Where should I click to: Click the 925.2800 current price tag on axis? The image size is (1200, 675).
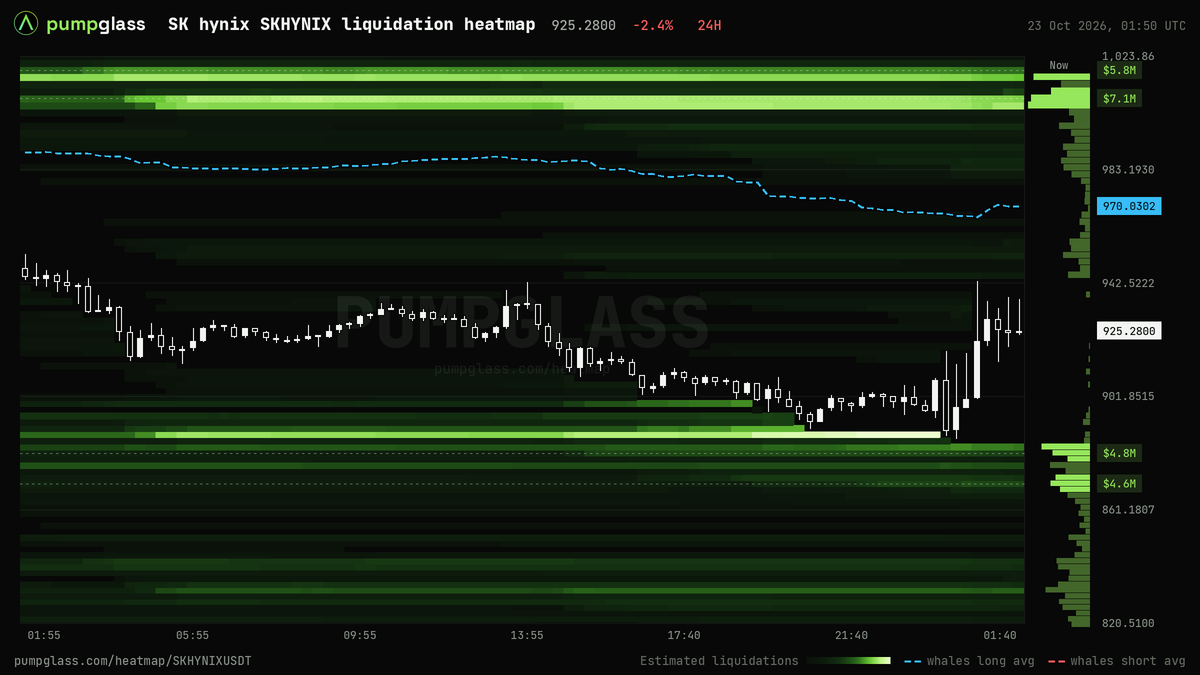coord(1129,331)
